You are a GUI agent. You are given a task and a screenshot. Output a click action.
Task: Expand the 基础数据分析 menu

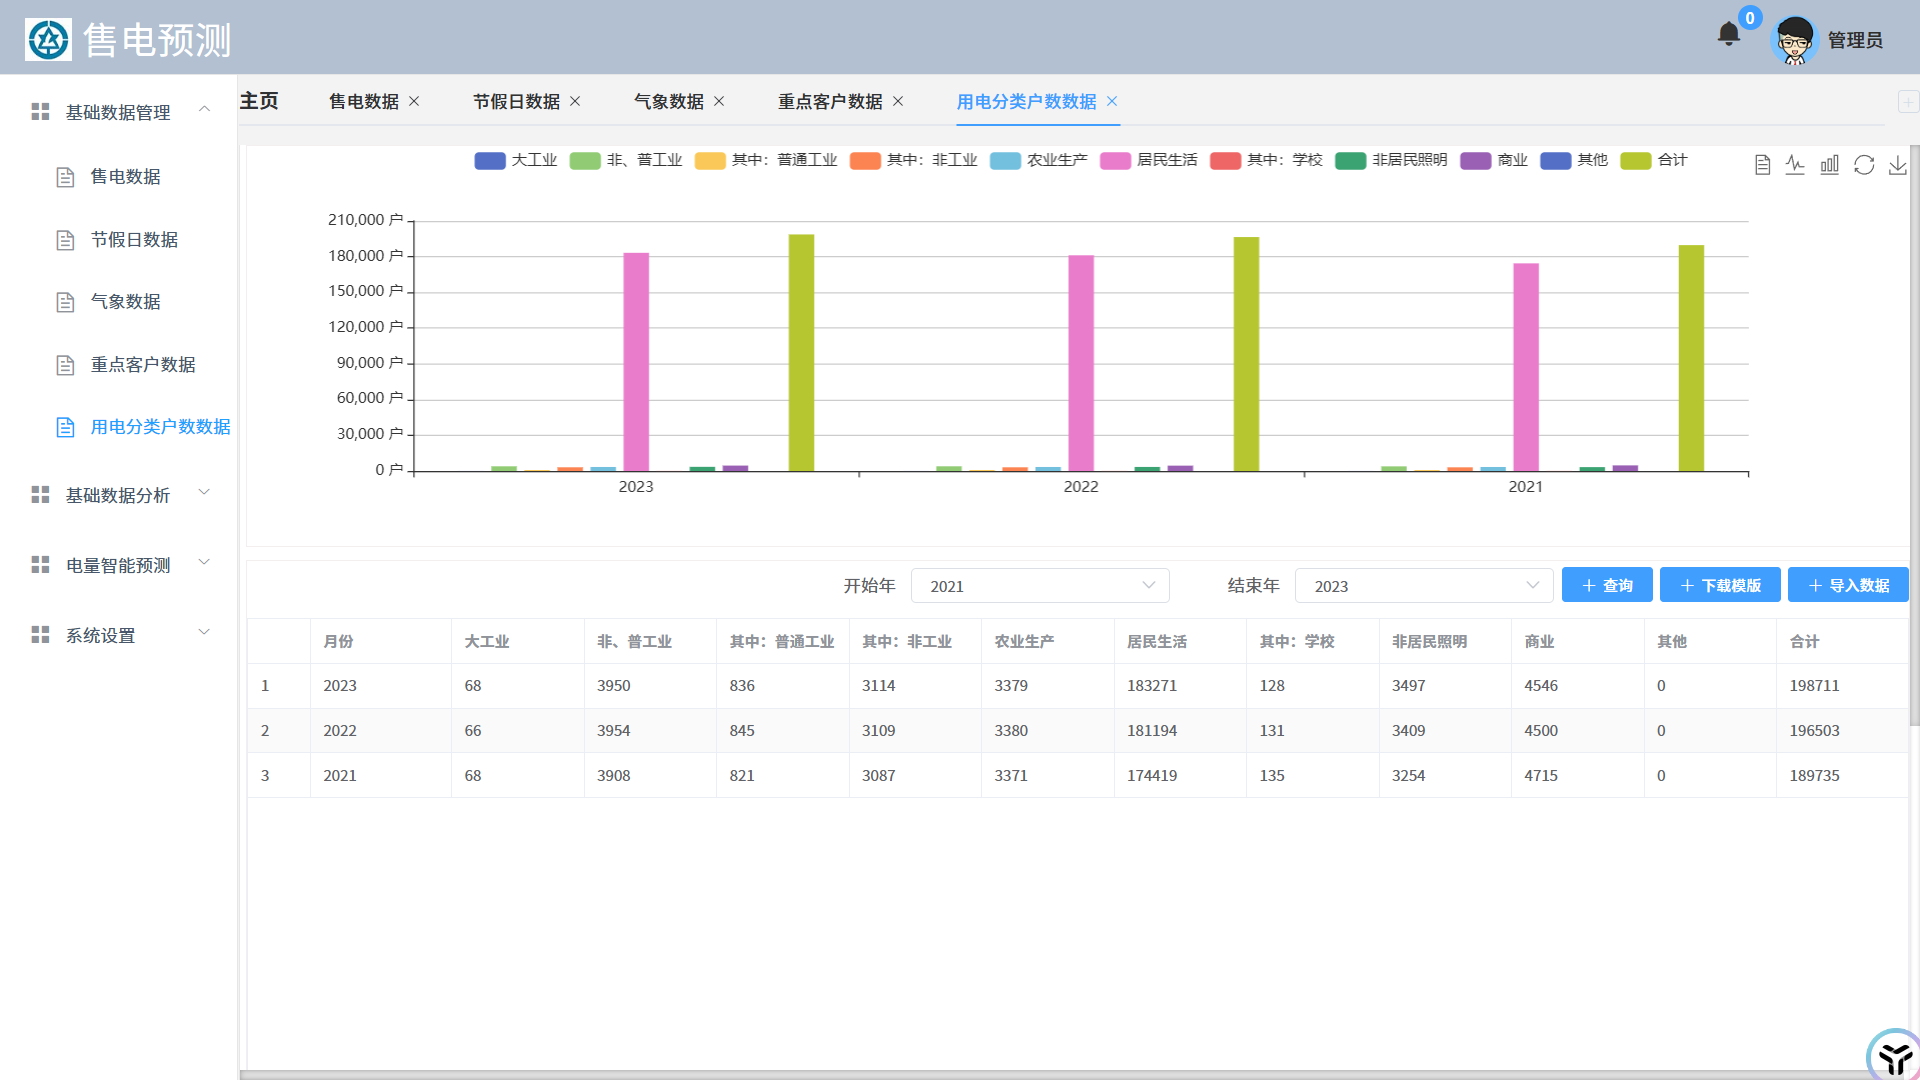pos(118,495)
